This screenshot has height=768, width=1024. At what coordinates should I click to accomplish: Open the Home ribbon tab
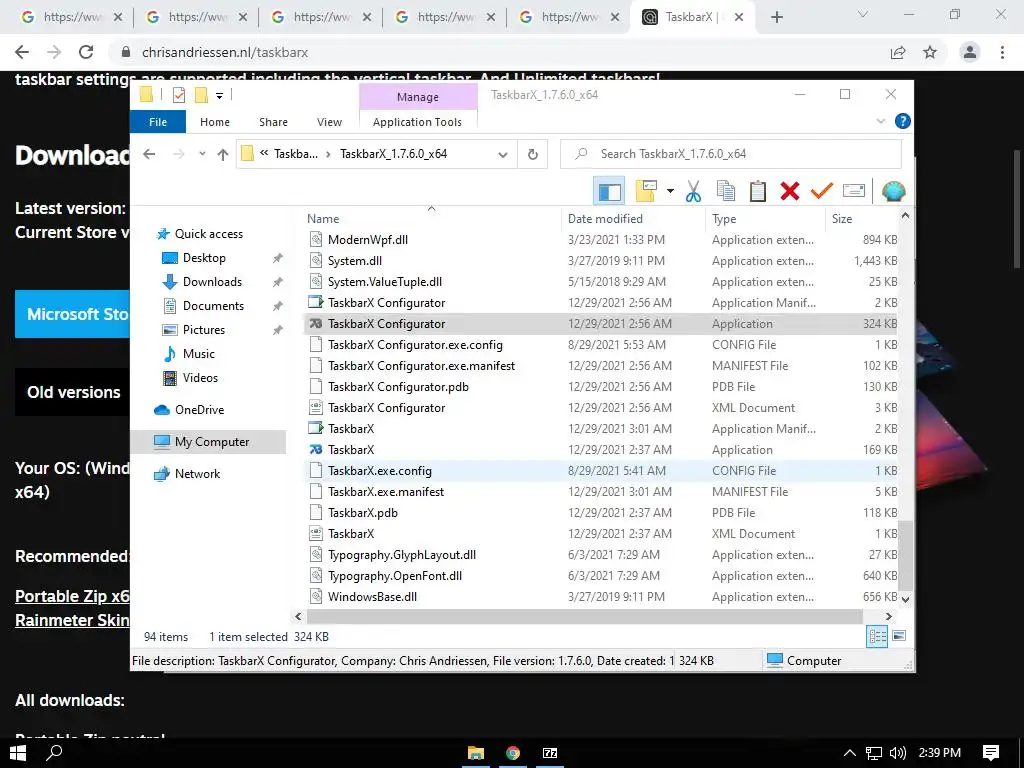pos(215,122)
